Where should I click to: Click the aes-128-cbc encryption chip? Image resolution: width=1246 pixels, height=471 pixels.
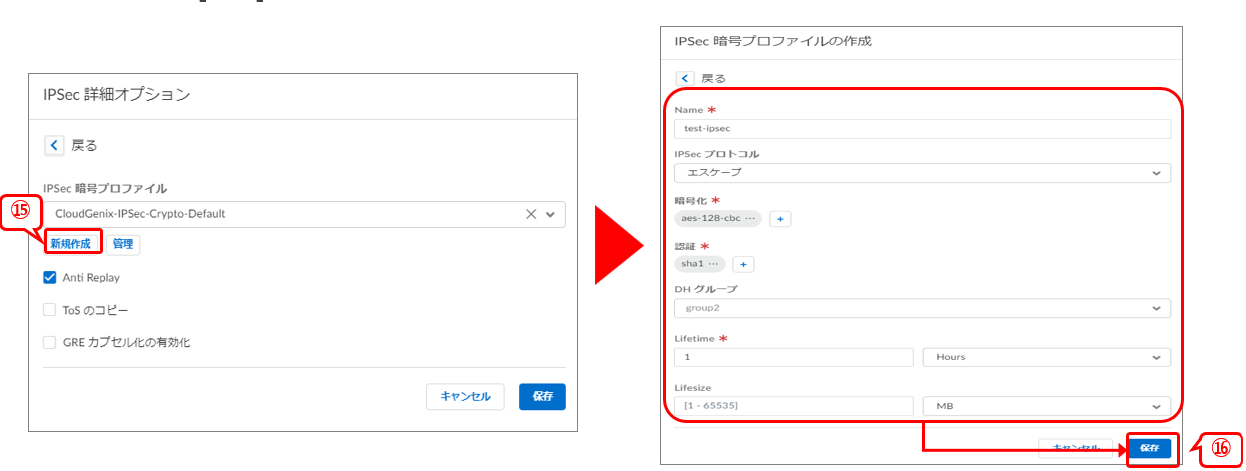717,219
